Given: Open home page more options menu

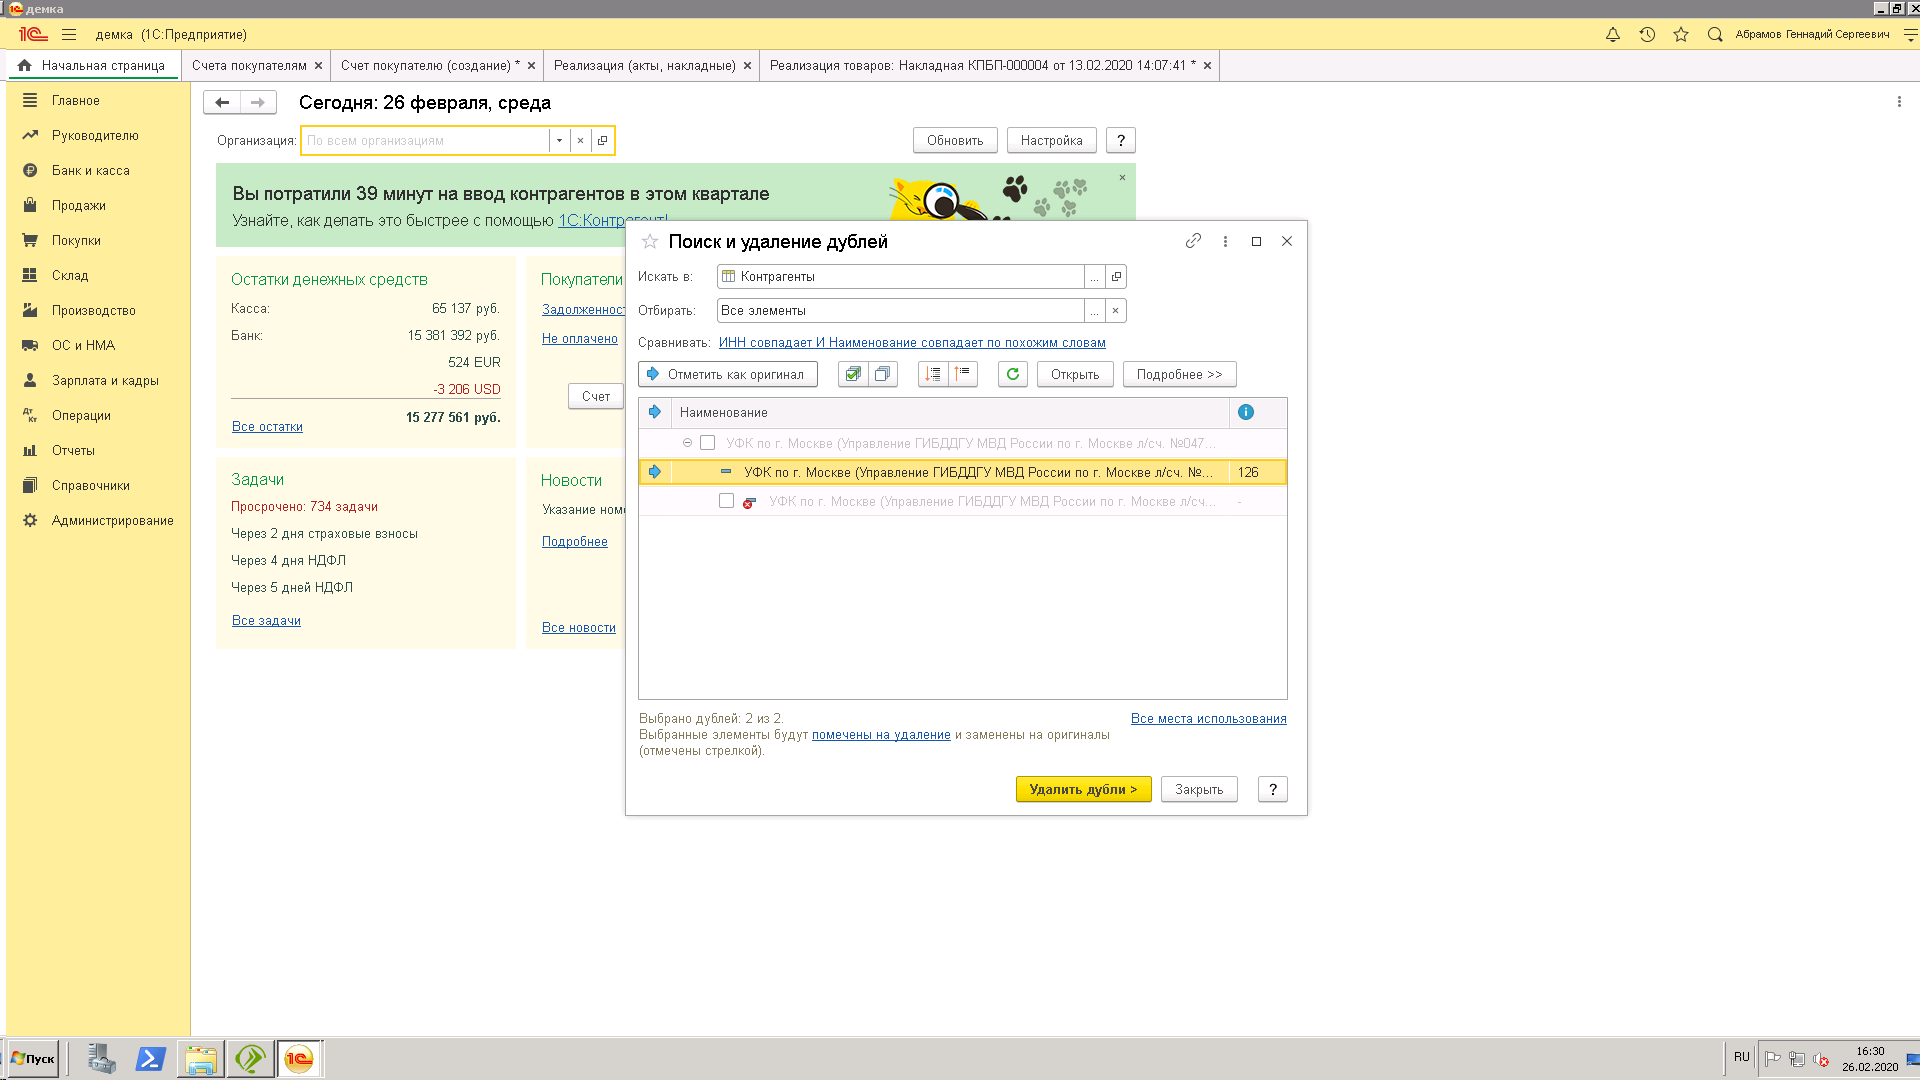Looking at the screenshot, I should tap(1899, 102).
